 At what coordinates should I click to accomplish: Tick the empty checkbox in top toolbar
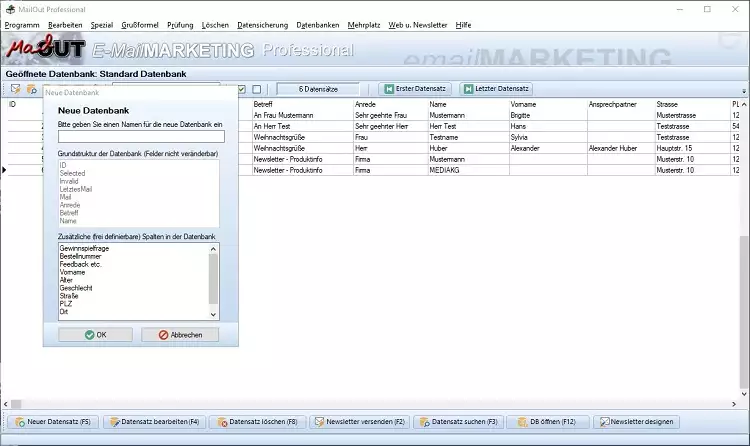pos(257,89)
